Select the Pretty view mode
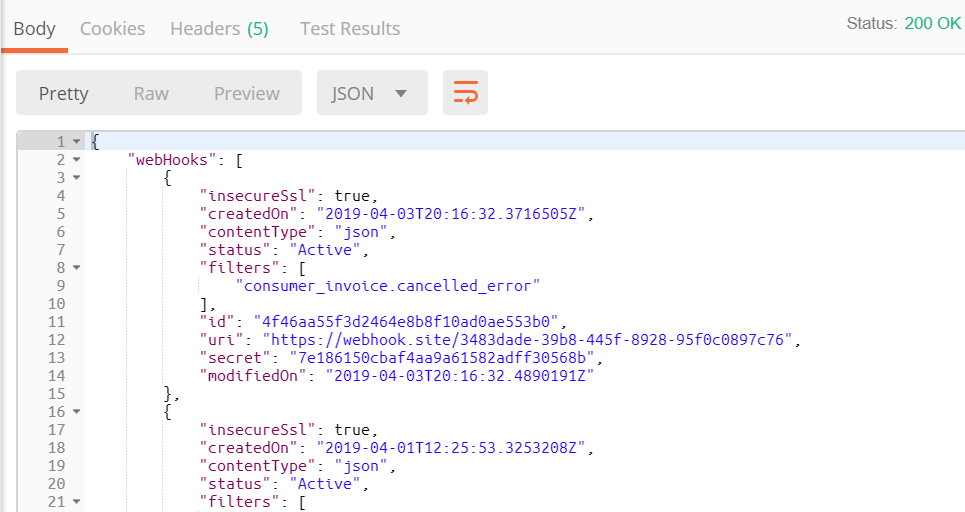 click(x=64, y=93)
